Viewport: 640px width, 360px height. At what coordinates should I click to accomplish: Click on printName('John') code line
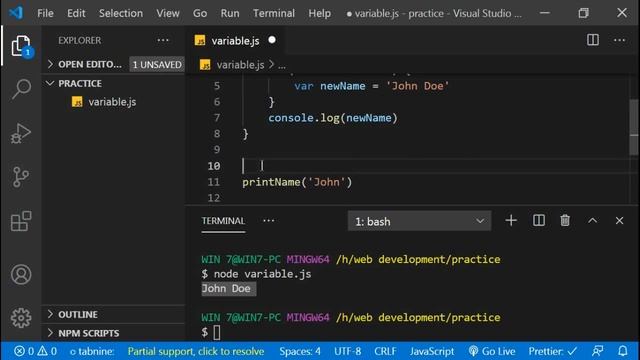297,182
